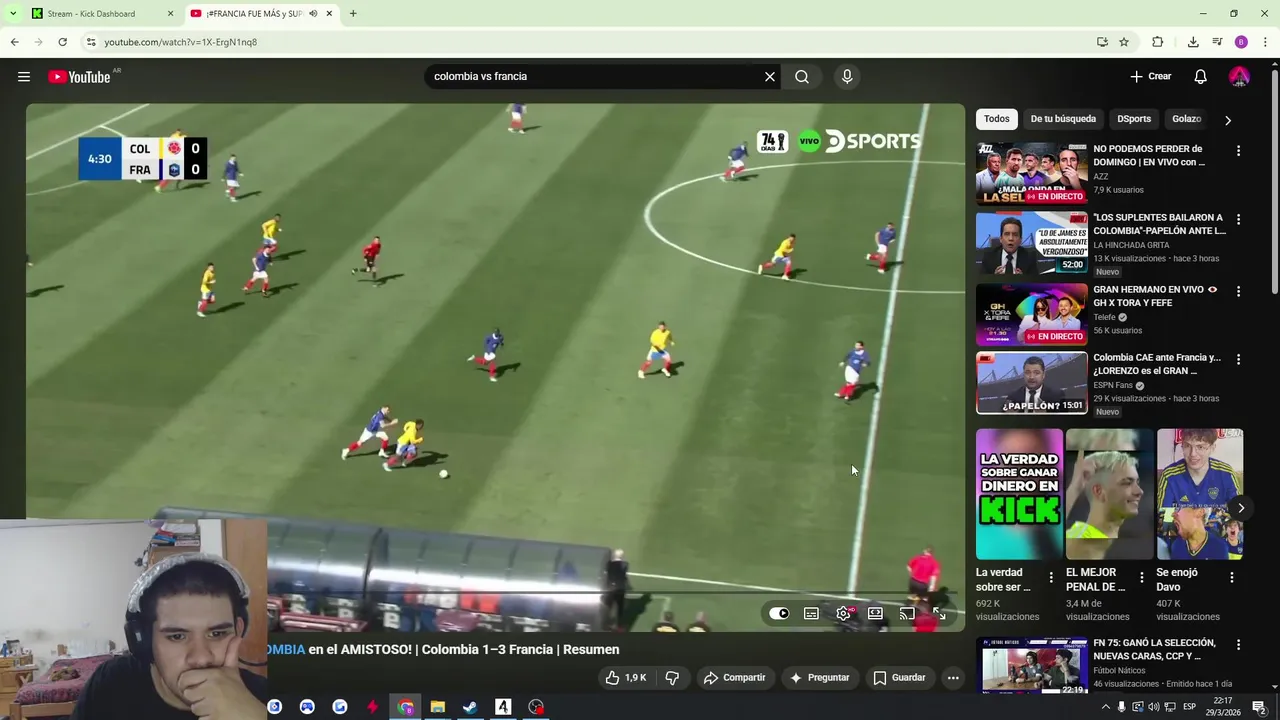Open a new browser tab
The image size is (1280, 720).
[353, 14]
